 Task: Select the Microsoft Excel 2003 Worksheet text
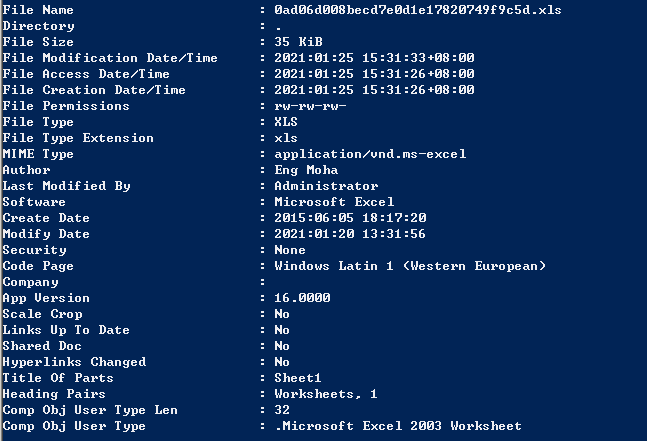coord(402,426)
